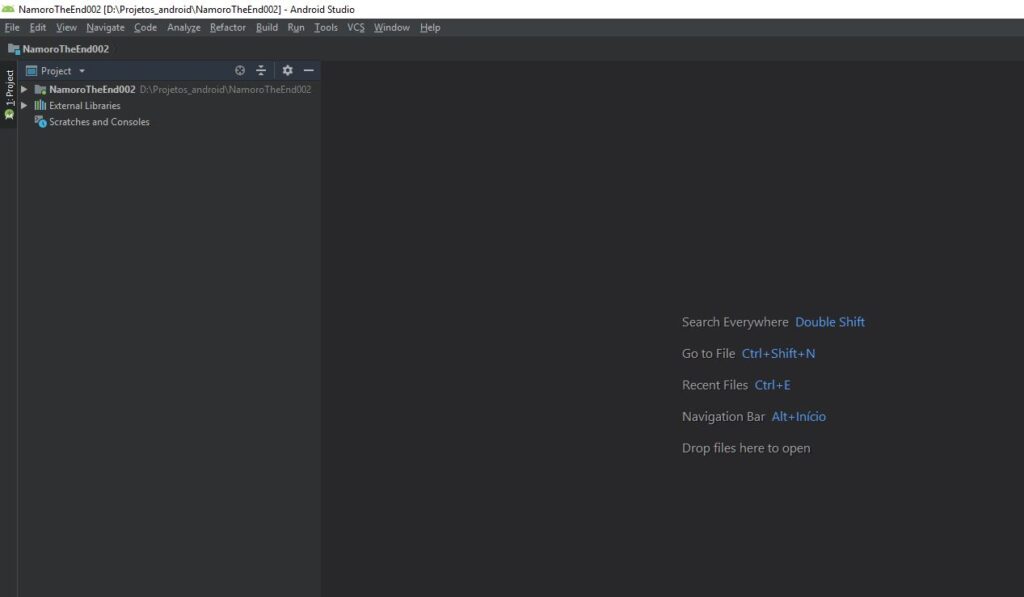Hide the Project tool window with minus icon
Image resolution: width=1024 pixels, height=597 pixels.
pyautogui.click(x=309, y=71)
